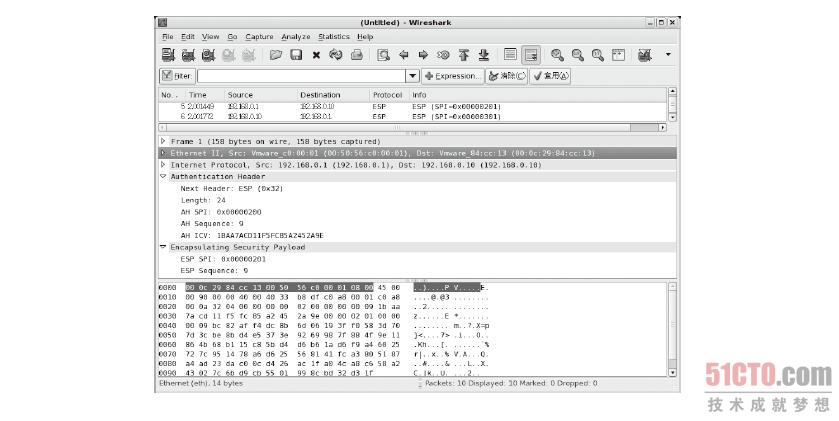
Task: Click packet list scrollbar up arrow
Action: pos(673,92)
